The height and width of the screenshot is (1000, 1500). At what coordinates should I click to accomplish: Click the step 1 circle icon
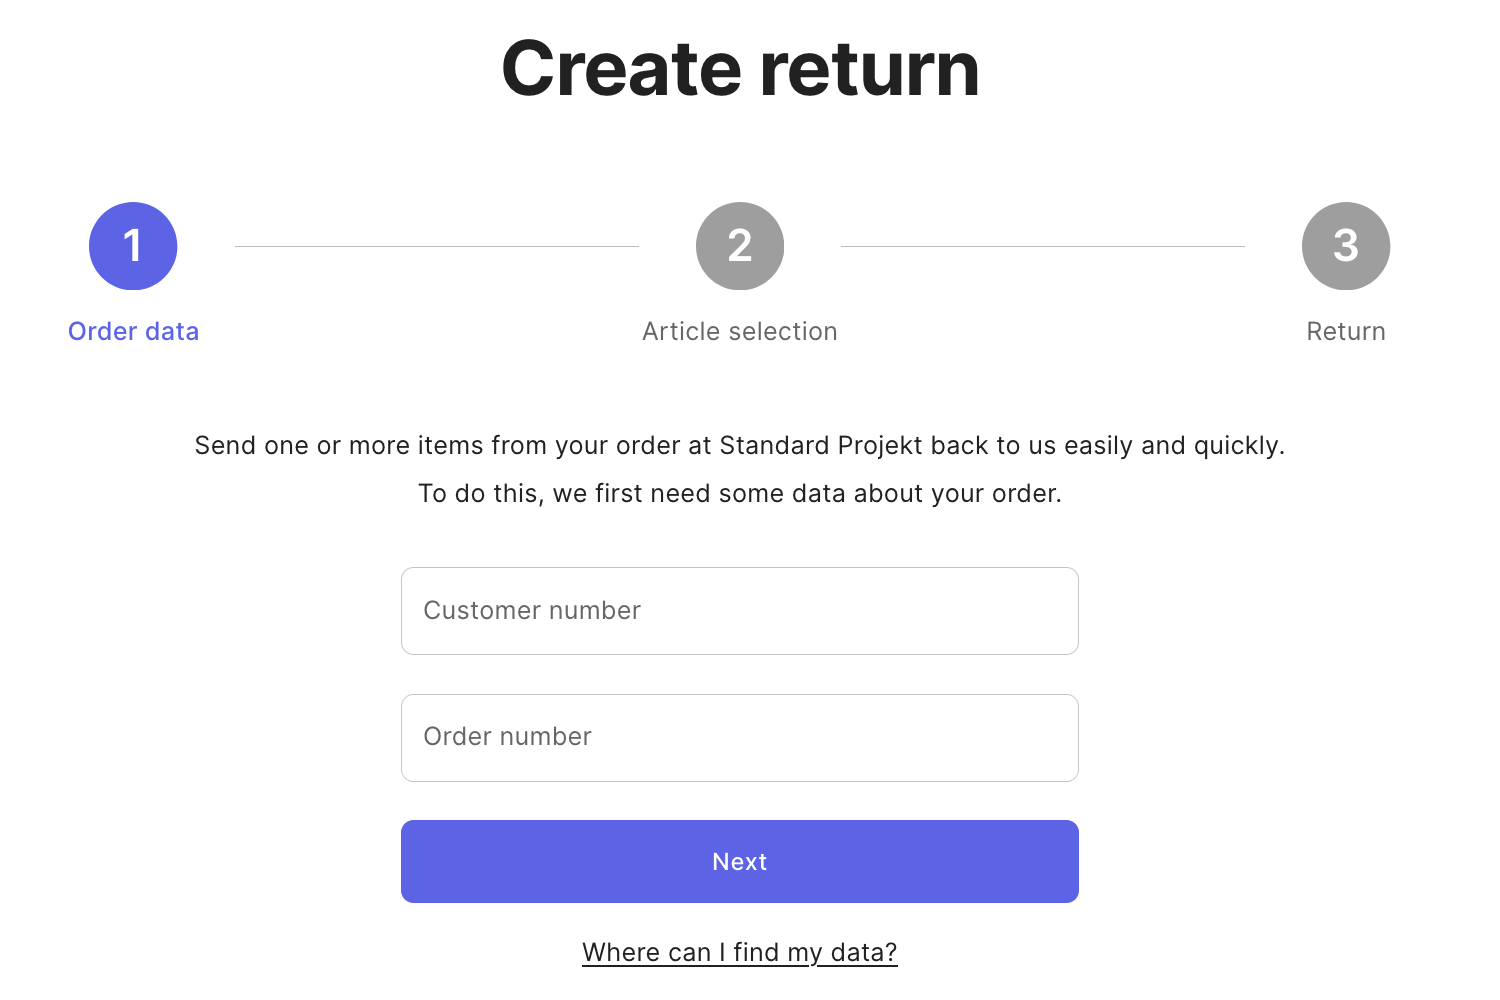[133, 246]
